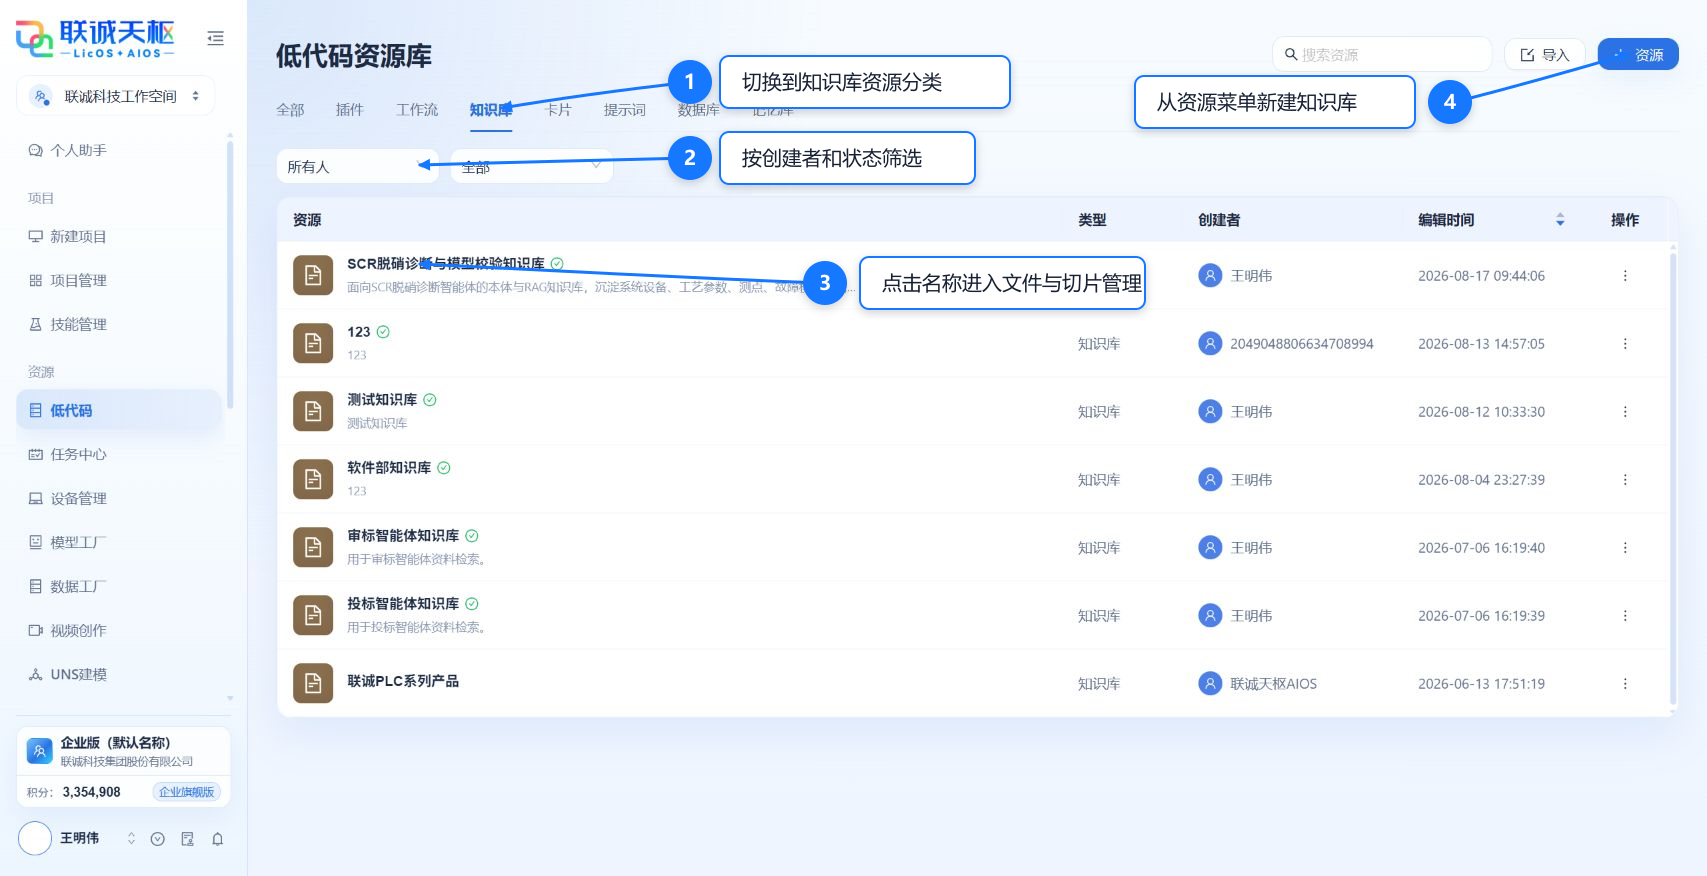Open the document icon beside the bell
This screenshot has height=876, width=1707.
[x=187, y=839]
